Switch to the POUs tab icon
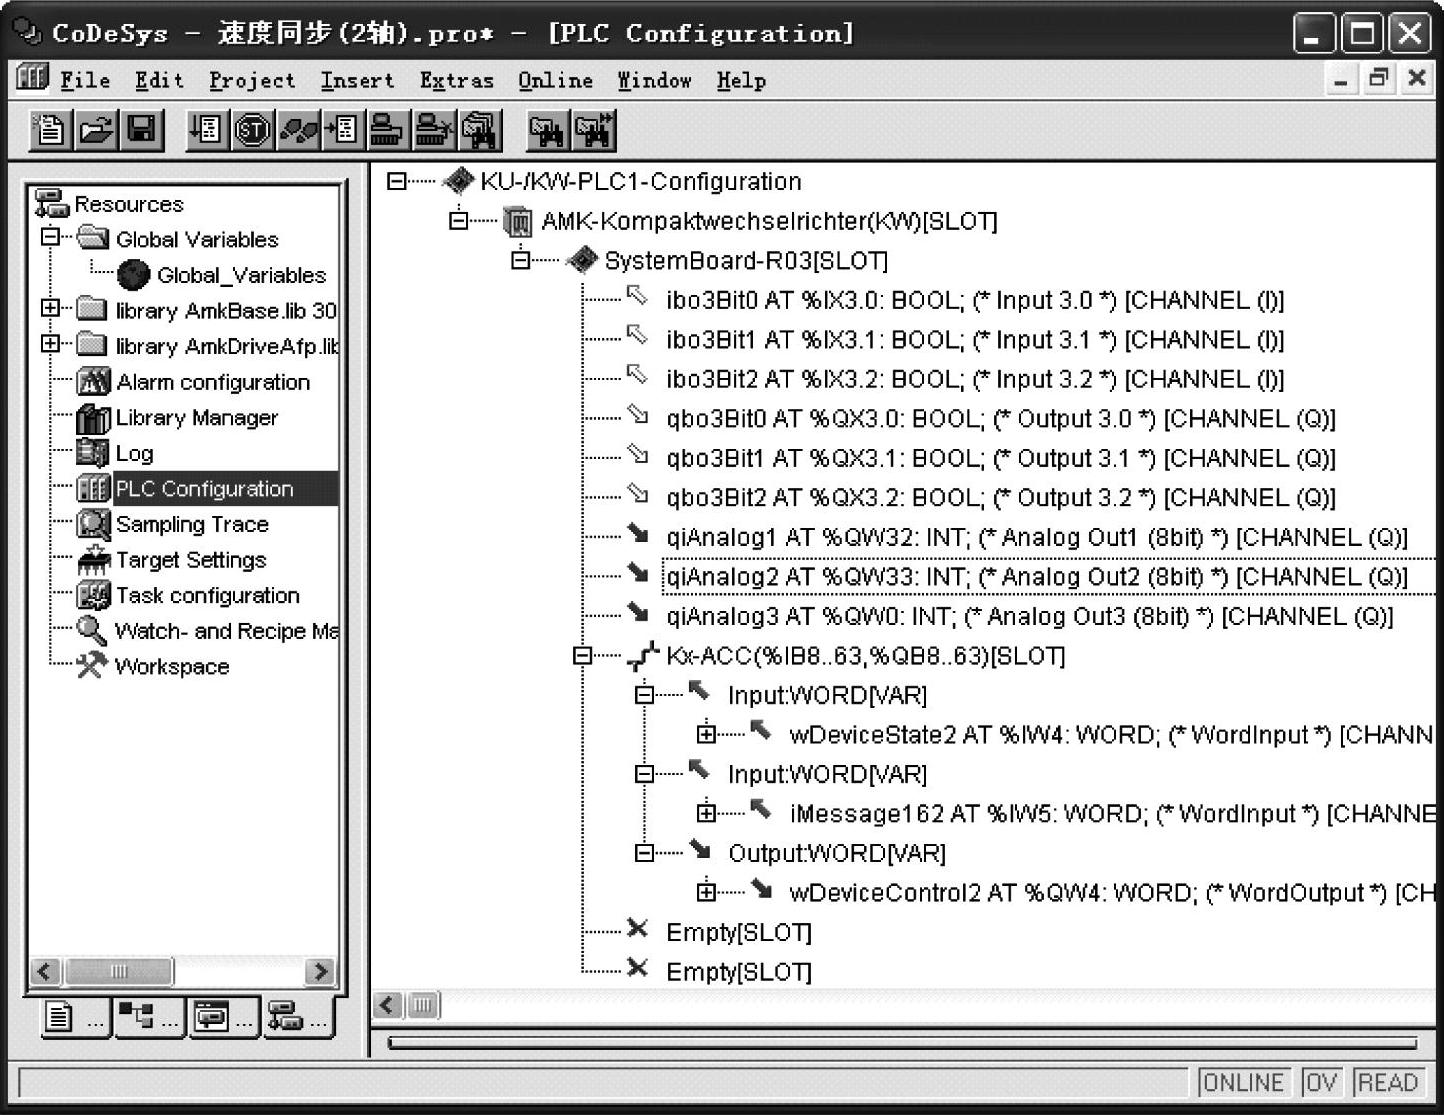 (76, 1017)
